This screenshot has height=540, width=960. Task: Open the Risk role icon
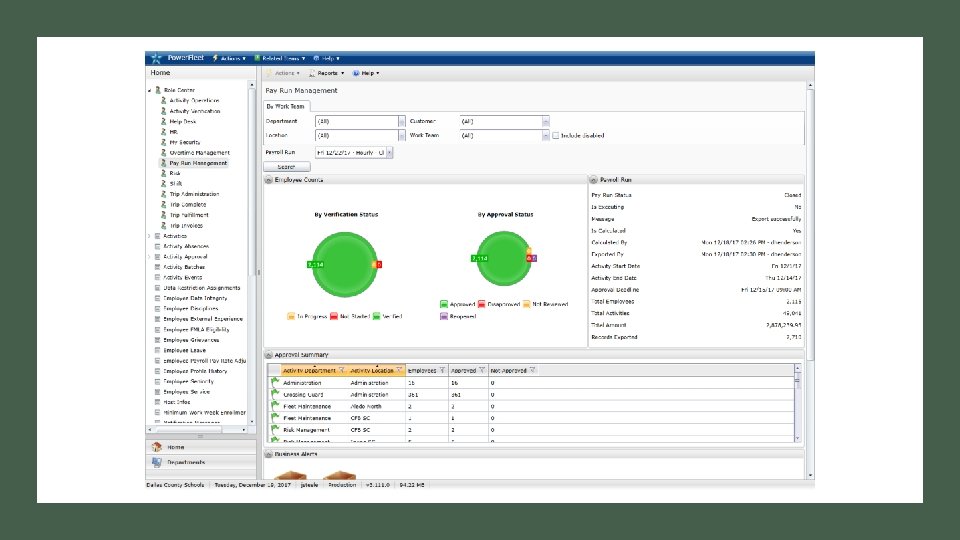coord(163,173)
